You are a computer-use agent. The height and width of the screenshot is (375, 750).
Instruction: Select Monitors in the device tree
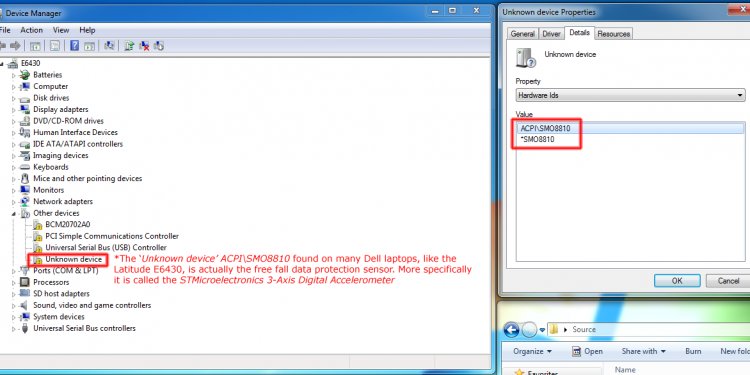pyautogui.click(x=48, y=190)
